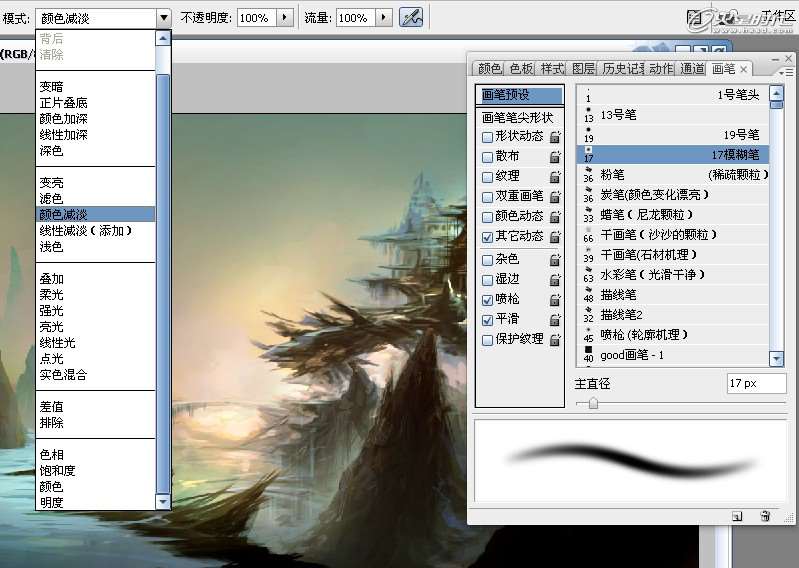Image resolution: width=799 pixels, height=568 pixels.
Task: Click lock icon beside 颜色动态
Action: tap(555, 217)
